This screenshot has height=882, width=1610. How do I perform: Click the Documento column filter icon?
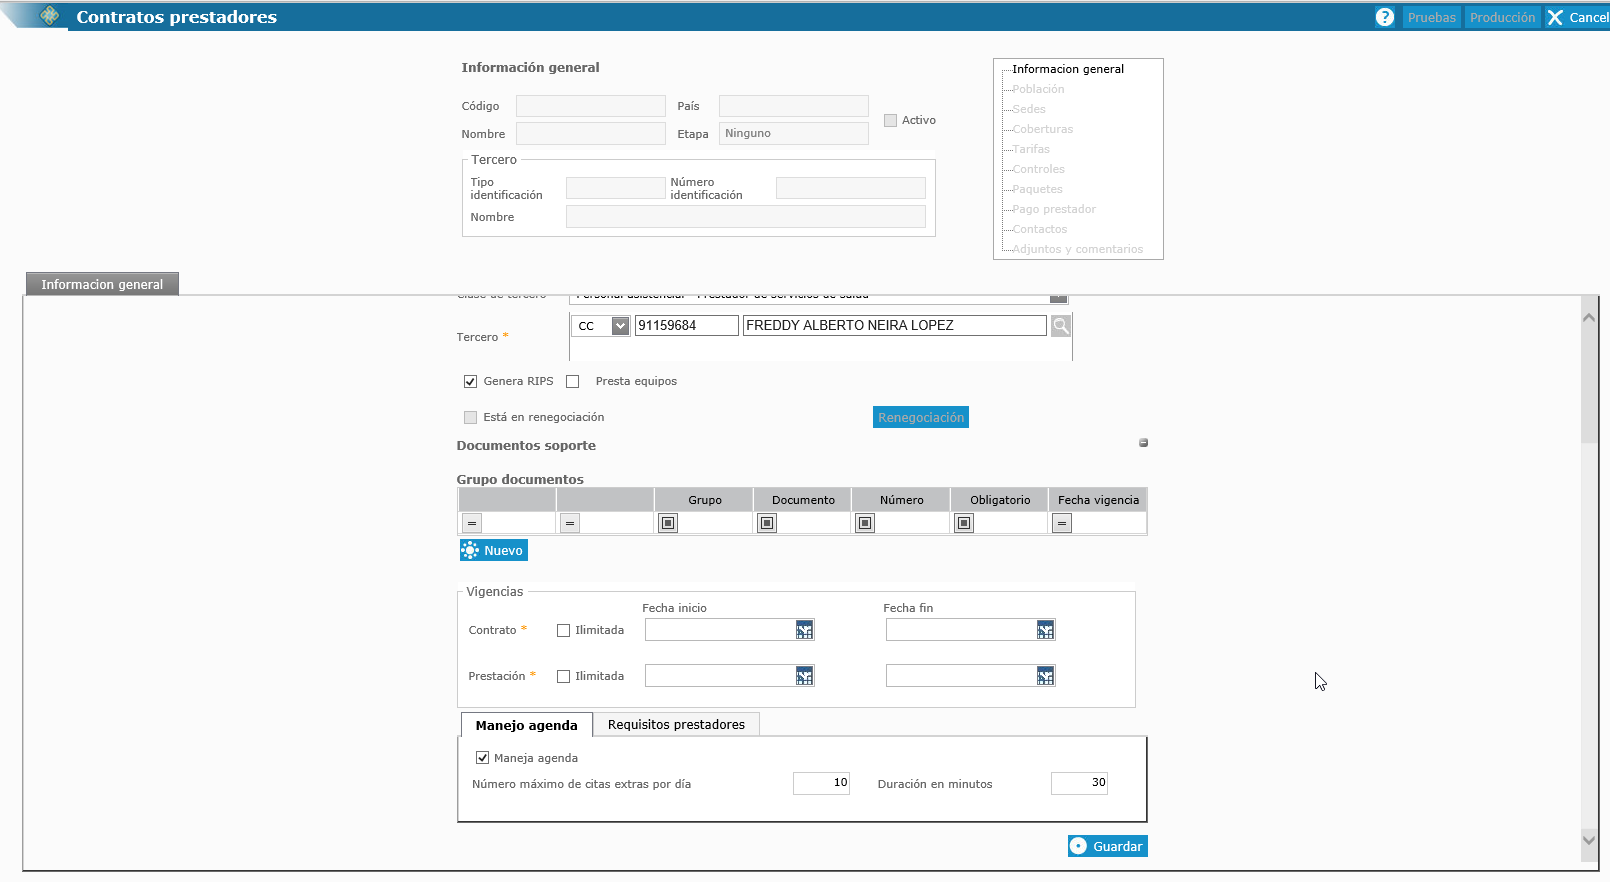(x=767, y=523)
